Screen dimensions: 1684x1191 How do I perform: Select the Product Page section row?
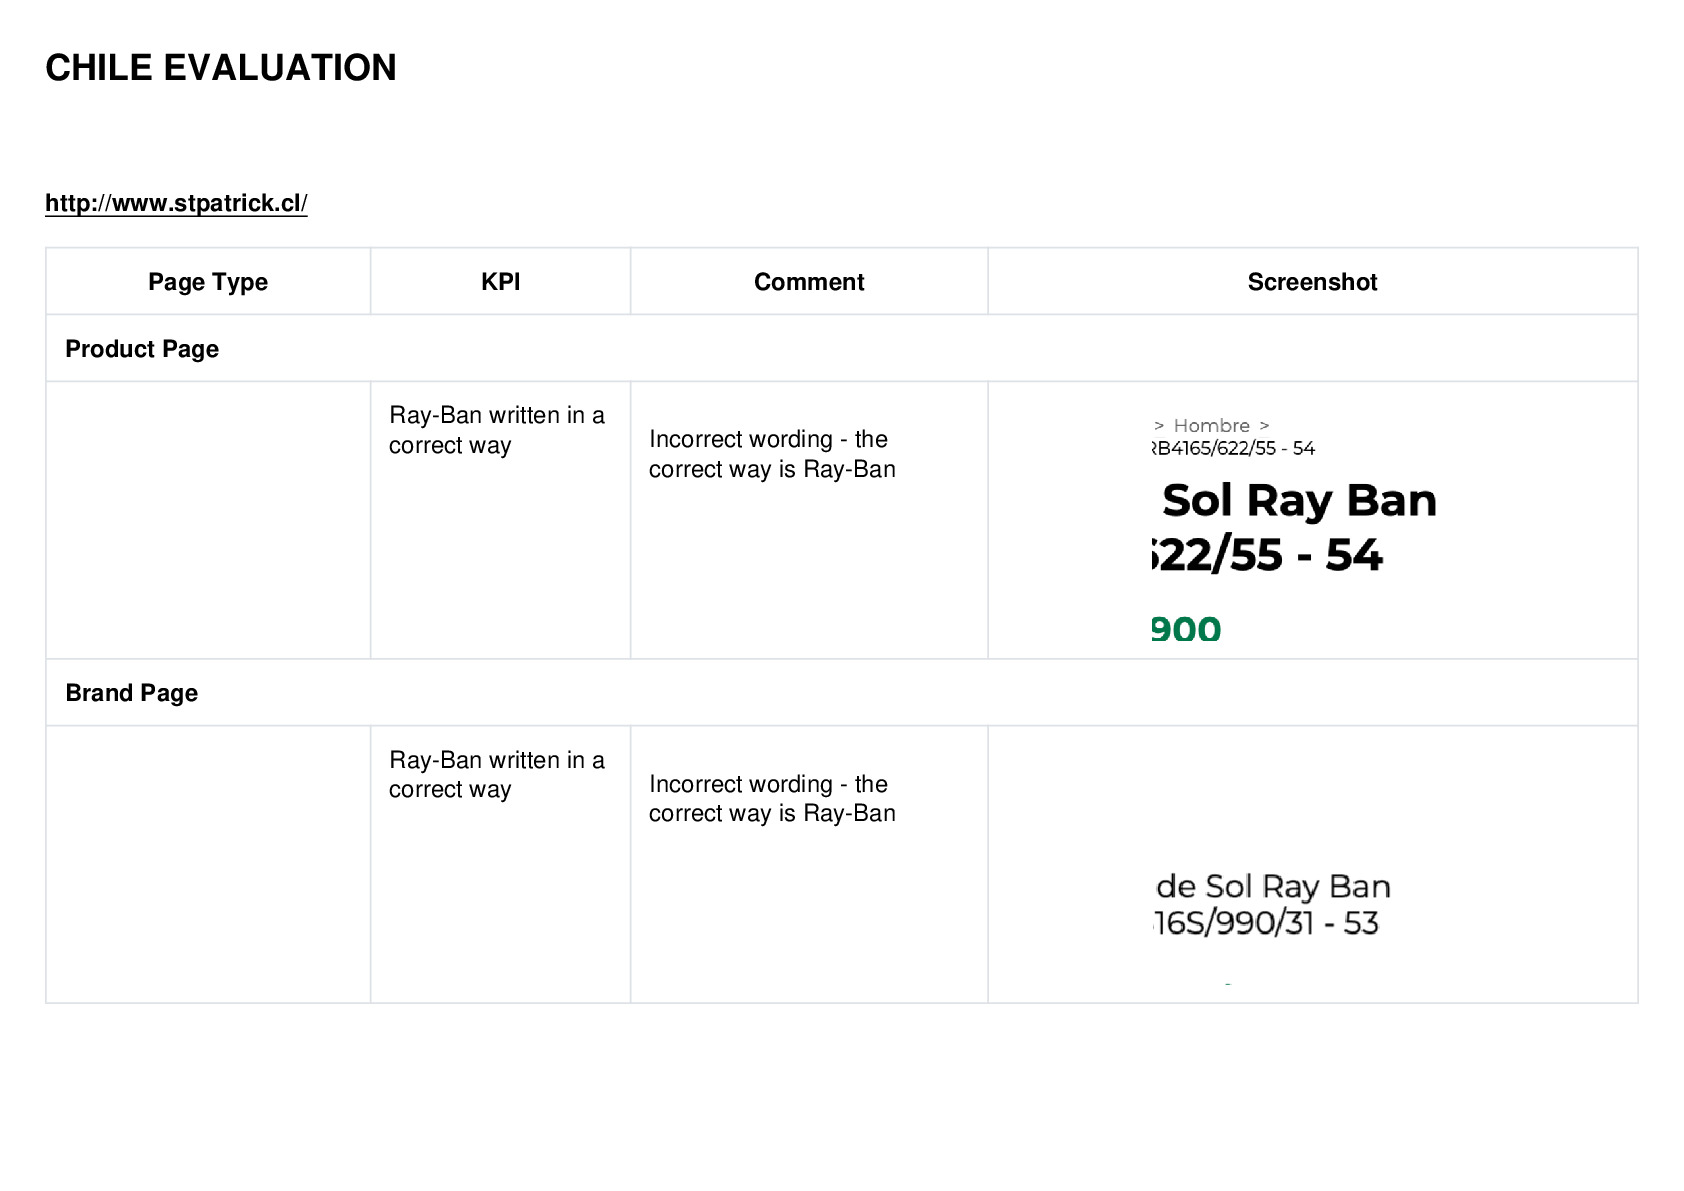coord(842,349)
